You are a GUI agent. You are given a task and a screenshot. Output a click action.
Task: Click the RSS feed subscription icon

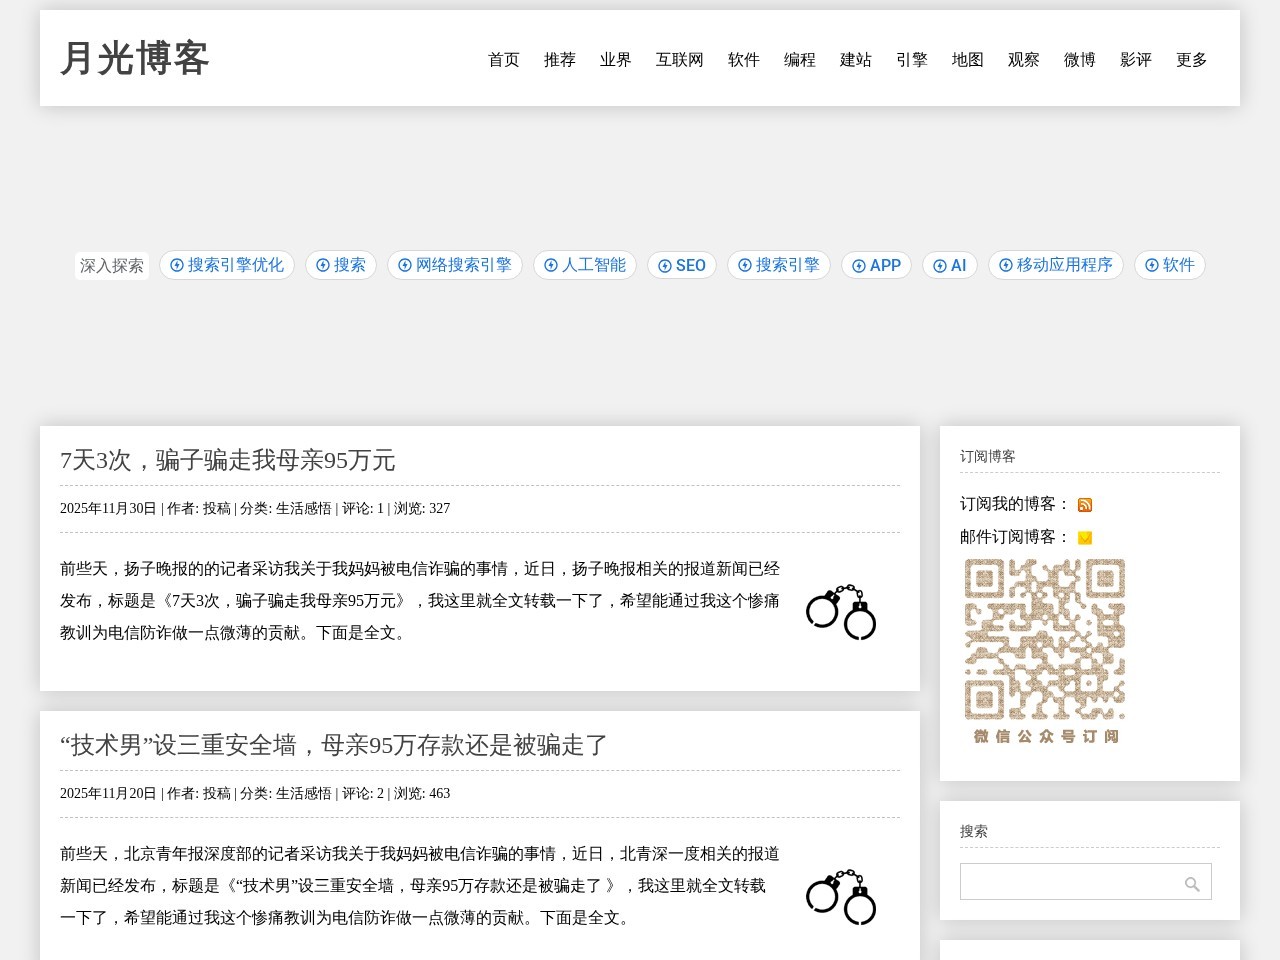1085,505
